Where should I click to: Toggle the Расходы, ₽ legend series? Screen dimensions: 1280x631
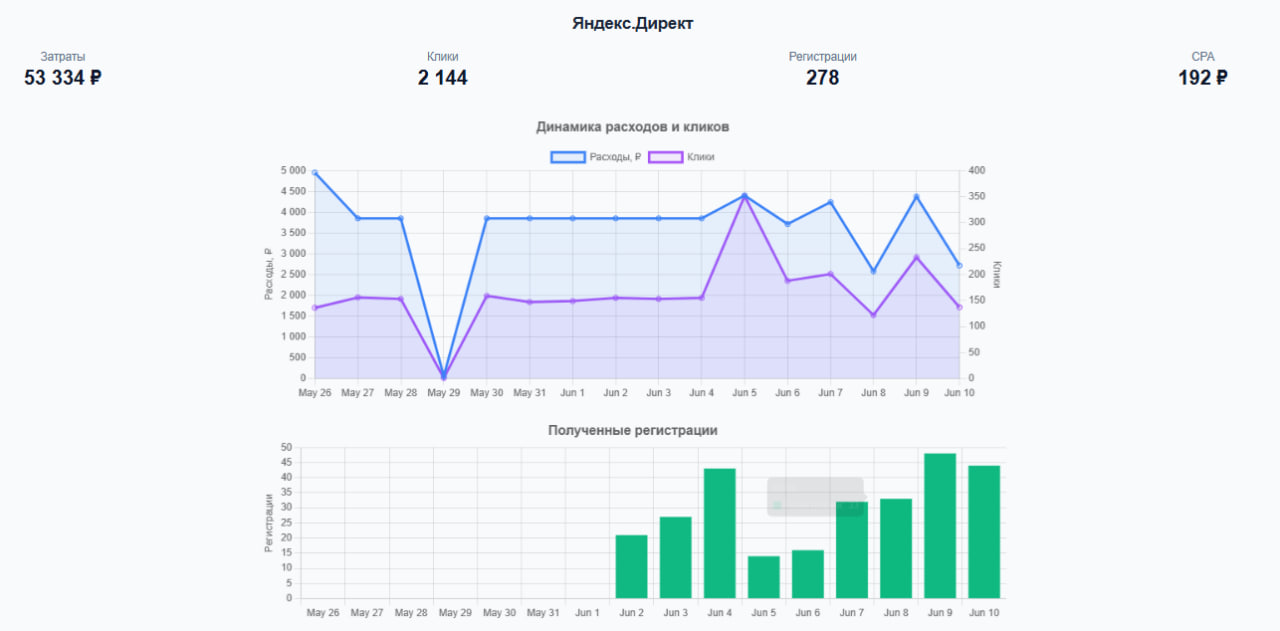coord(615,157)
